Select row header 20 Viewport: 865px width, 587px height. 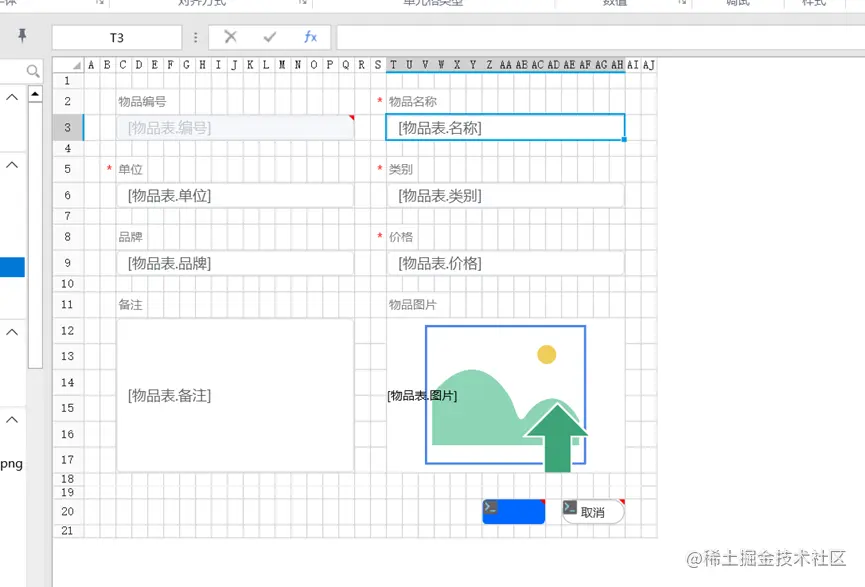(x=67, y=511)
